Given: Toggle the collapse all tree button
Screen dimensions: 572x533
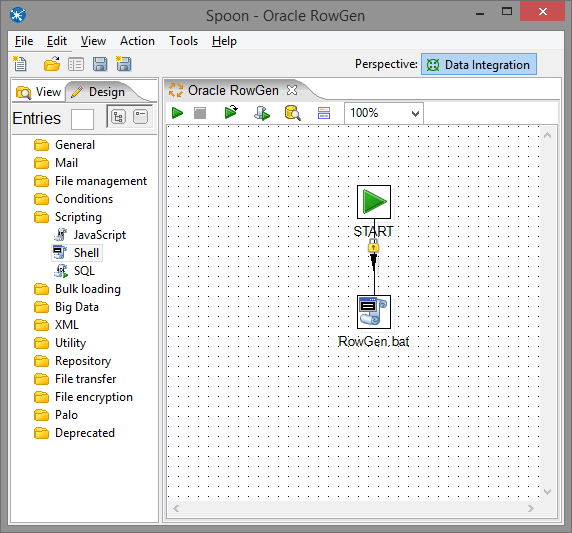Looking at the screenshot, I should click(140, 117).
